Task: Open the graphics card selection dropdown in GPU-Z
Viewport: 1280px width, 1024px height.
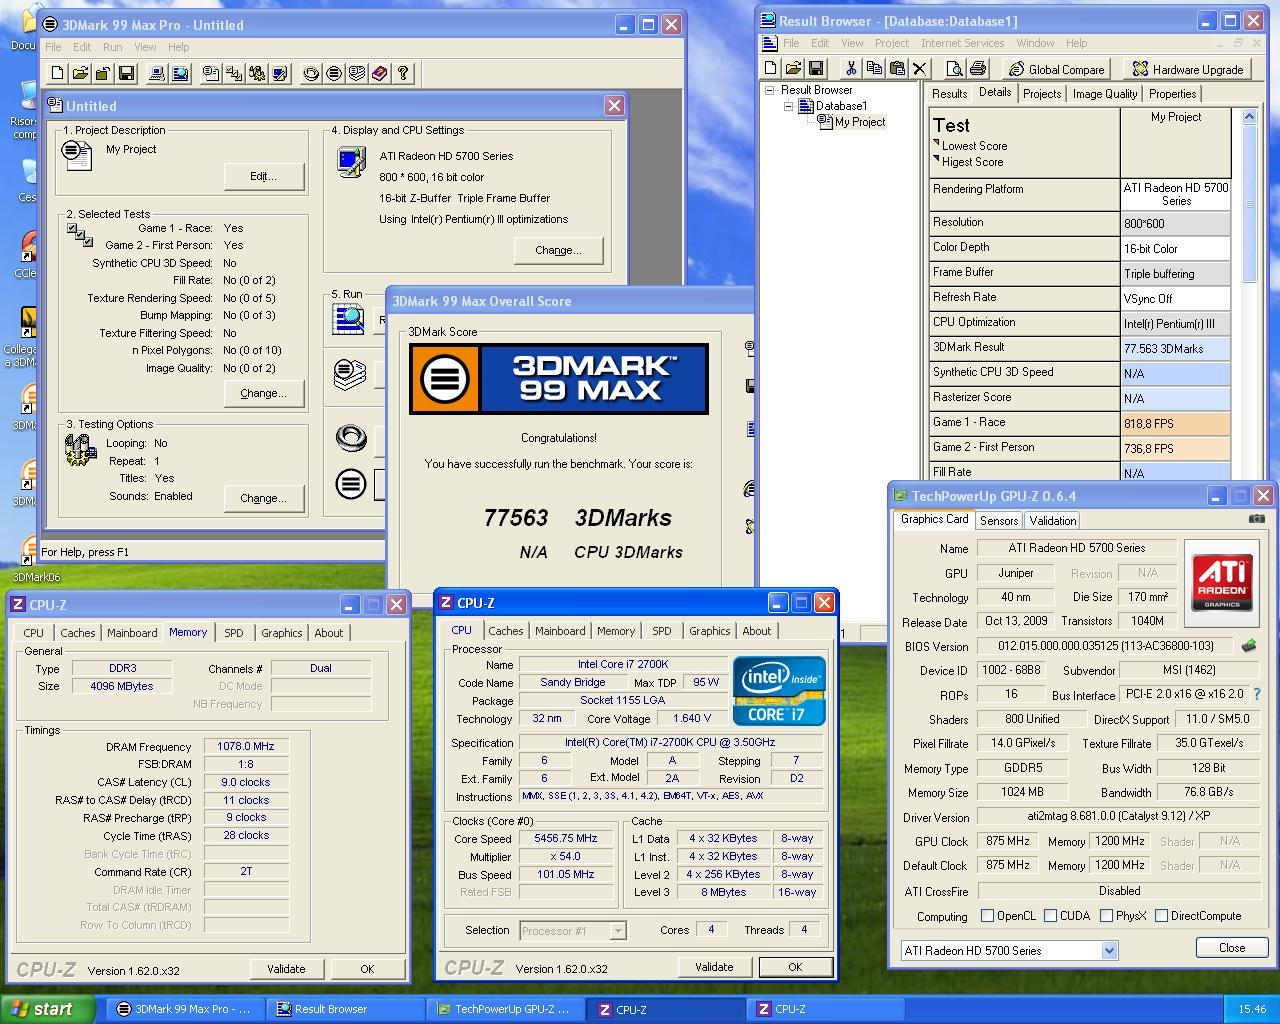Action: [1109, 951]
